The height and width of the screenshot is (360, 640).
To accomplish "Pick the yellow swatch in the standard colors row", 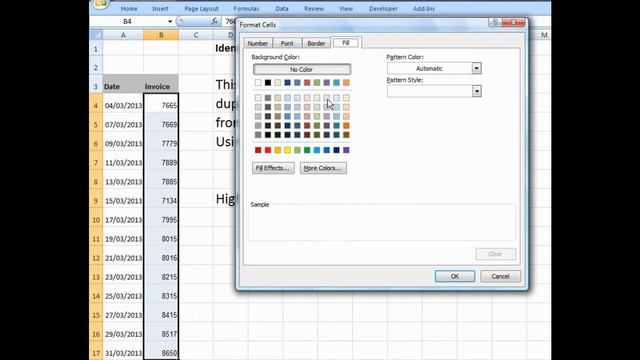I will pyautogui.click(x=287, y=150).
